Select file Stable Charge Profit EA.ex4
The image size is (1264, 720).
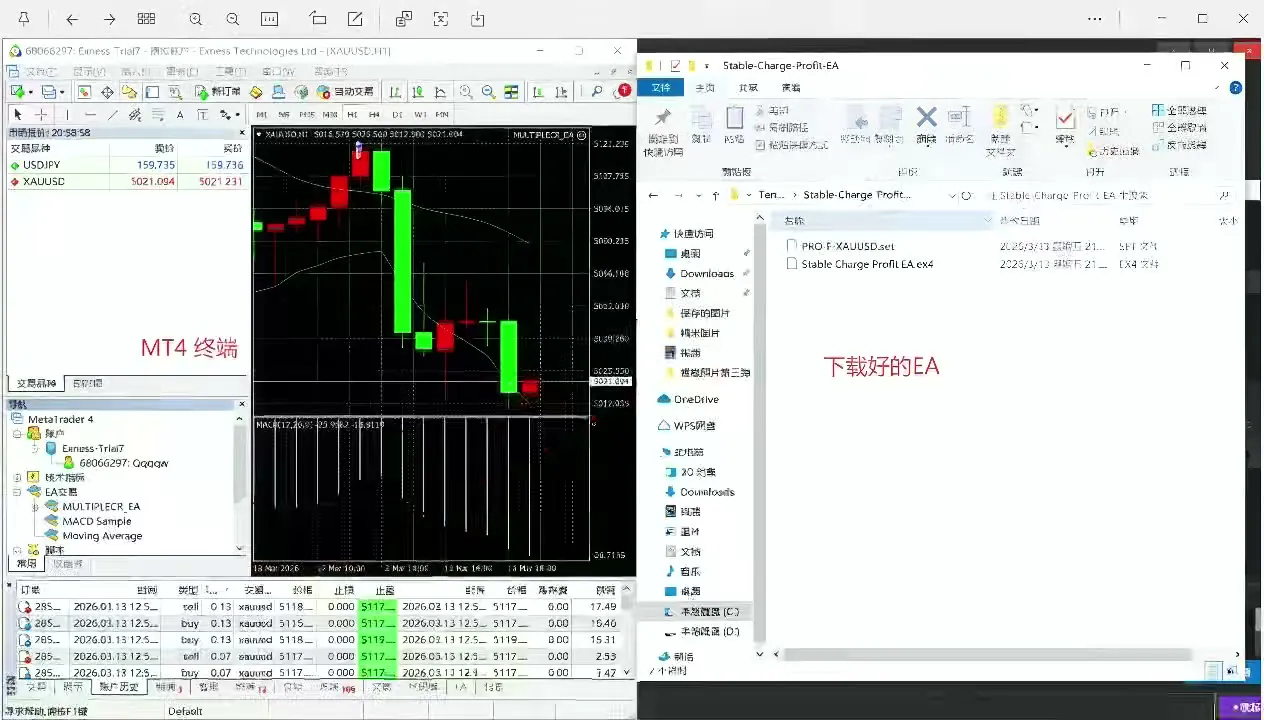867,265
